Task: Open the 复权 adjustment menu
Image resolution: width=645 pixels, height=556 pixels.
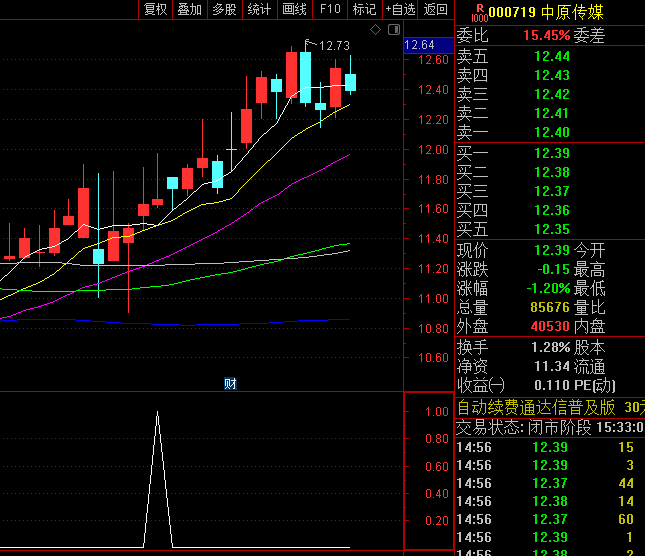Action: pos(155,9)
